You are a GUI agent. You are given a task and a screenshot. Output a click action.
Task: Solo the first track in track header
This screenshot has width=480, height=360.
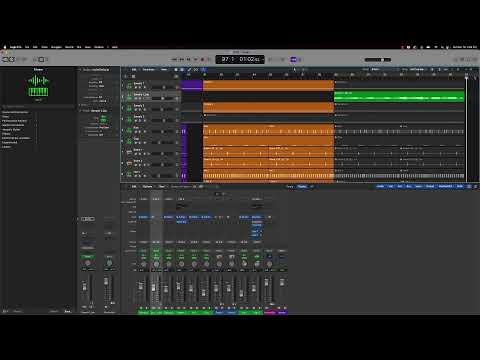pyautogui.click(x=140, y=87)
